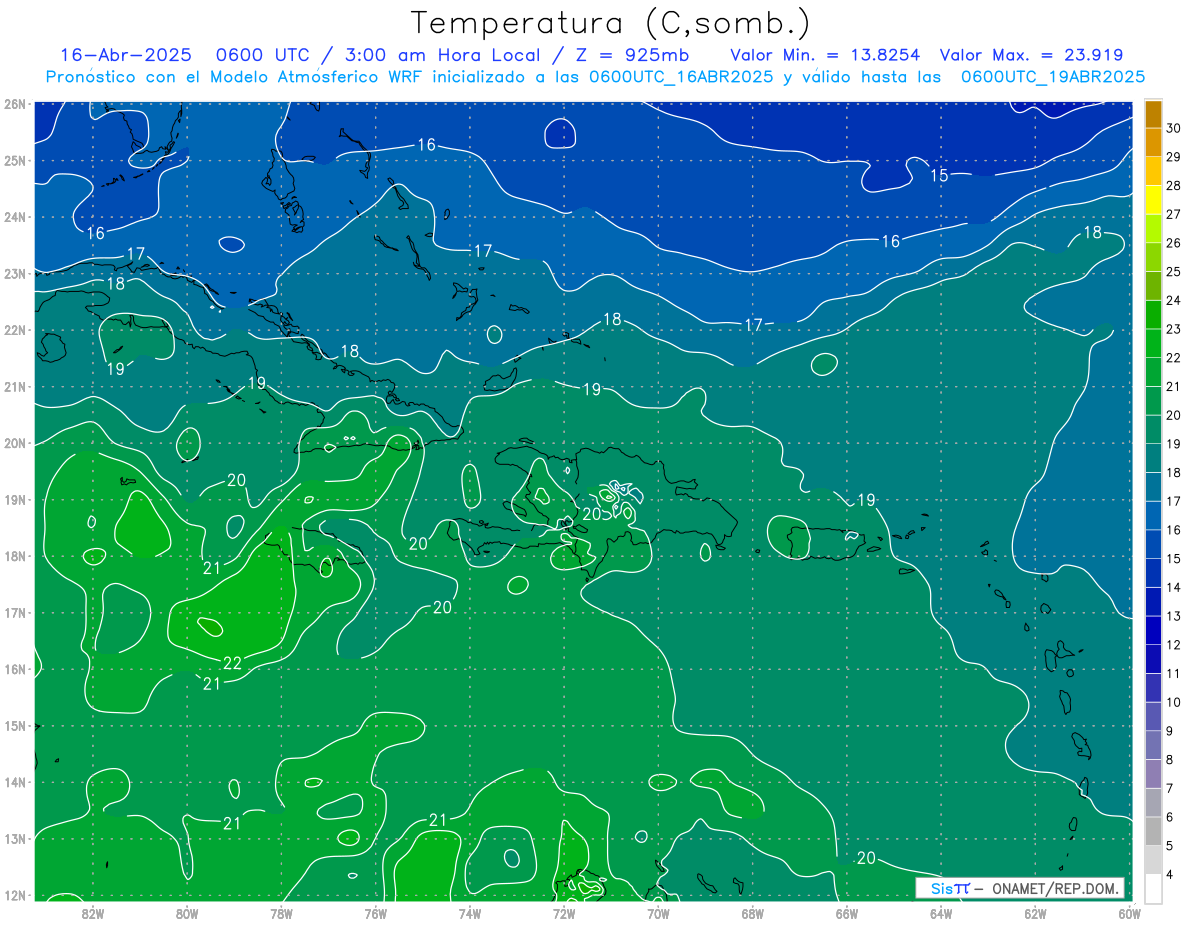1200x927 pixels.
Task: Click the colorbar legend value "7"
Action: 1170,788
